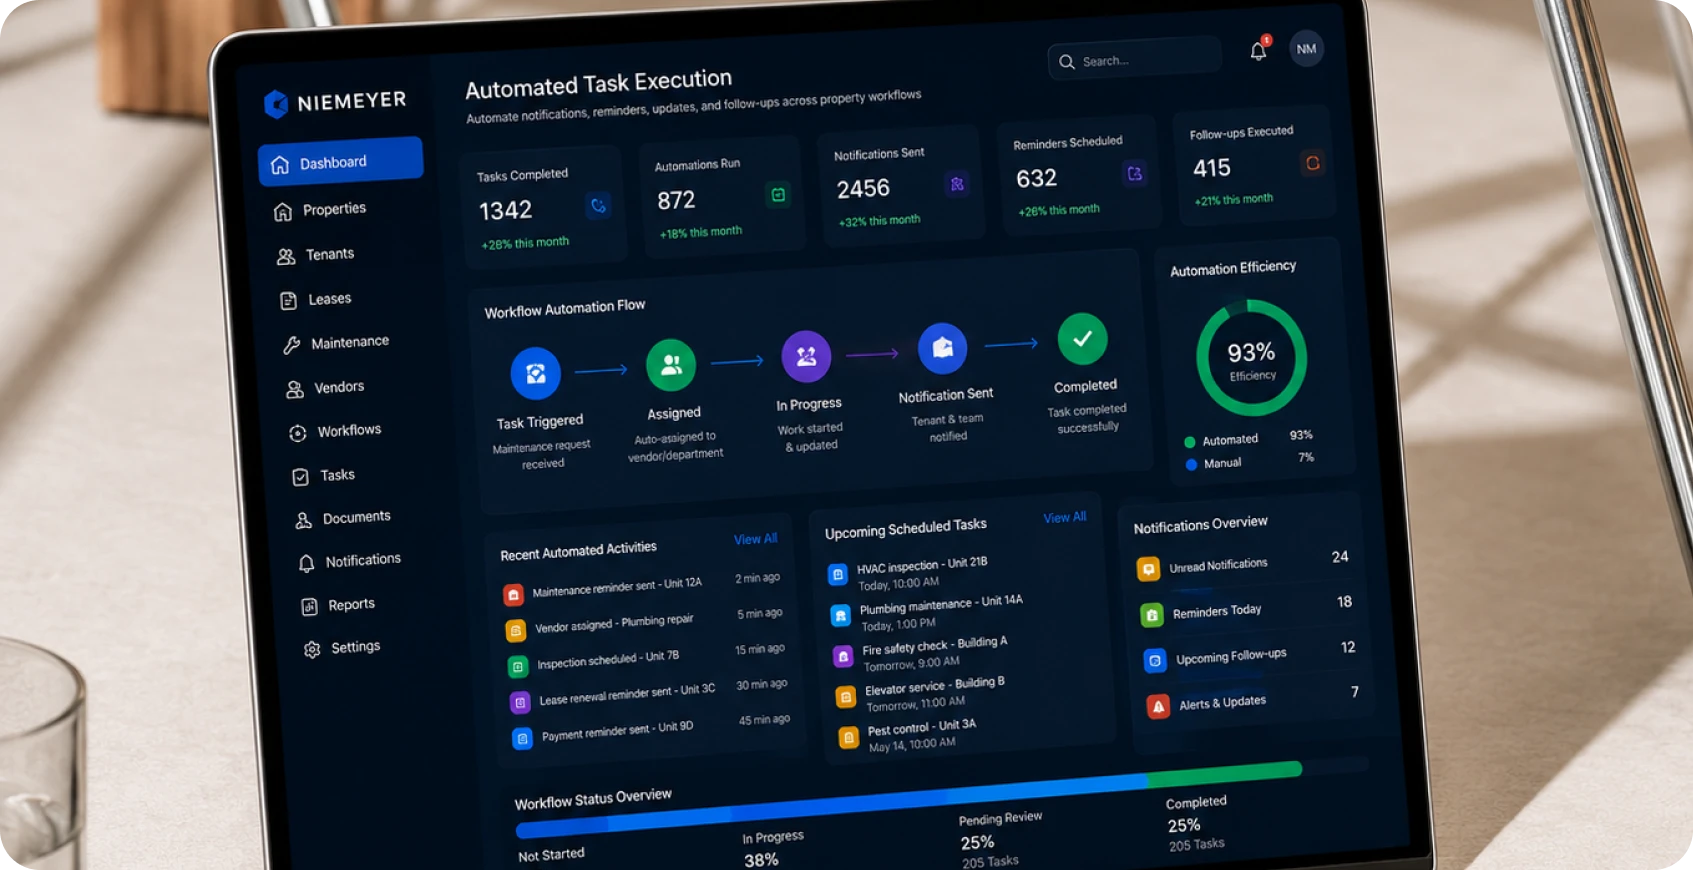Click the Tasks checkbox icon in sidebar

(x=300, y=477)
